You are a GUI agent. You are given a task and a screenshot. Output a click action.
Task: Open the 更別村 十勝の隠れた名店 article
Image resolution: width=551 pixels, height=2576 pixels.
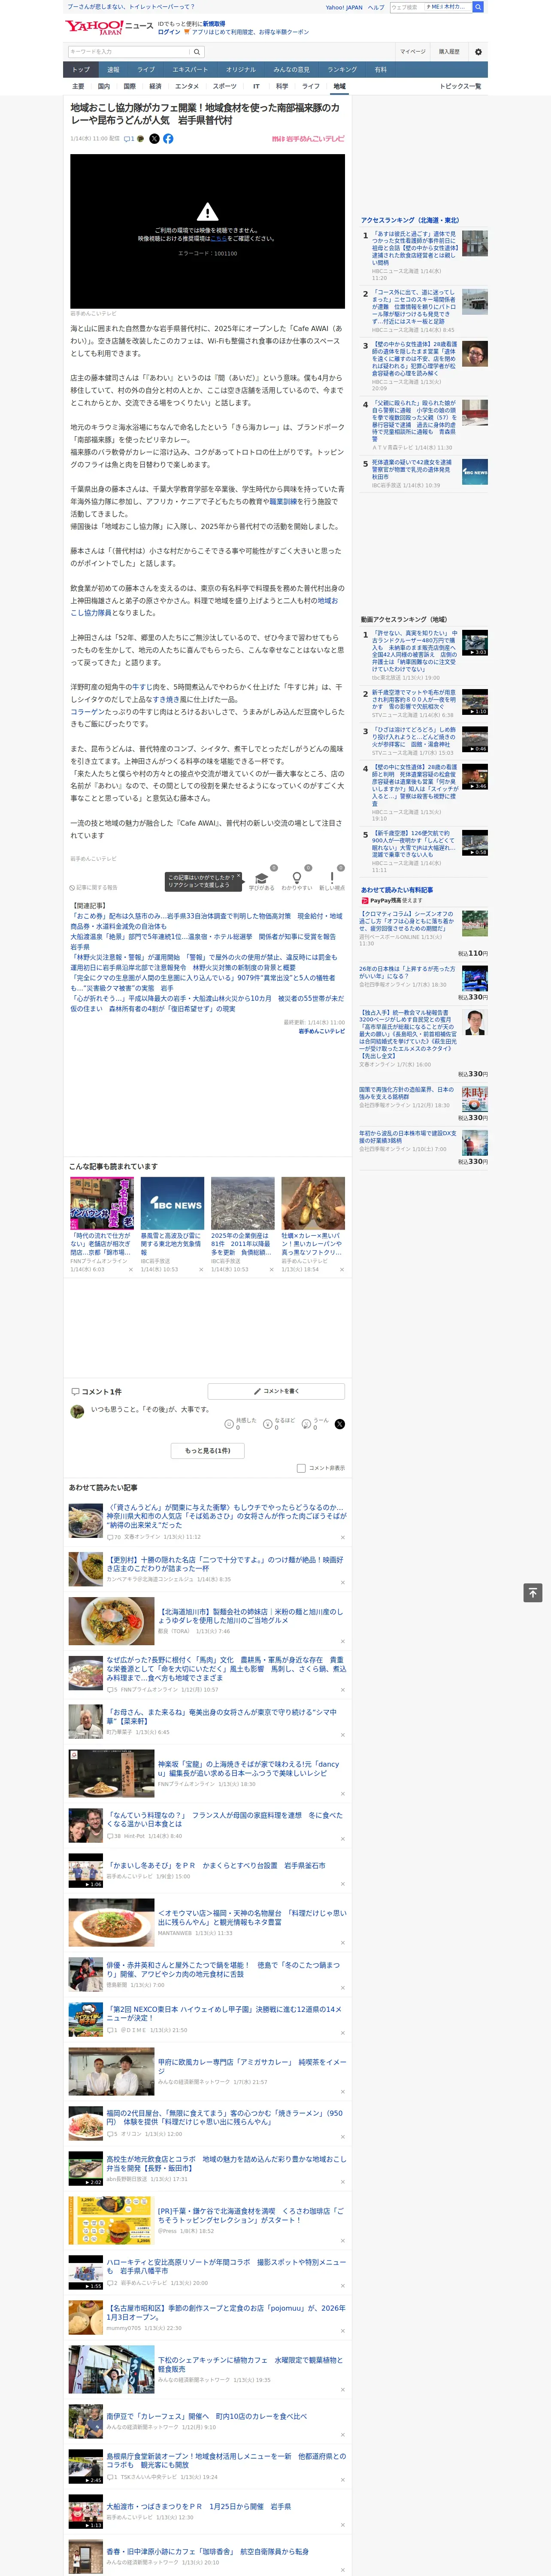tap(225, 1565)
